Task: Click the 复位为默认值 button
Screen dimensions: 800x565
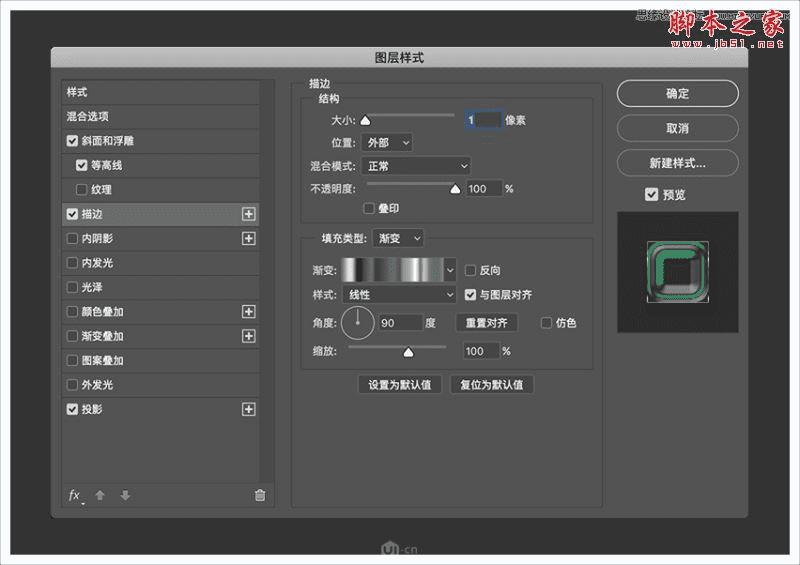Action: point(492,385)
